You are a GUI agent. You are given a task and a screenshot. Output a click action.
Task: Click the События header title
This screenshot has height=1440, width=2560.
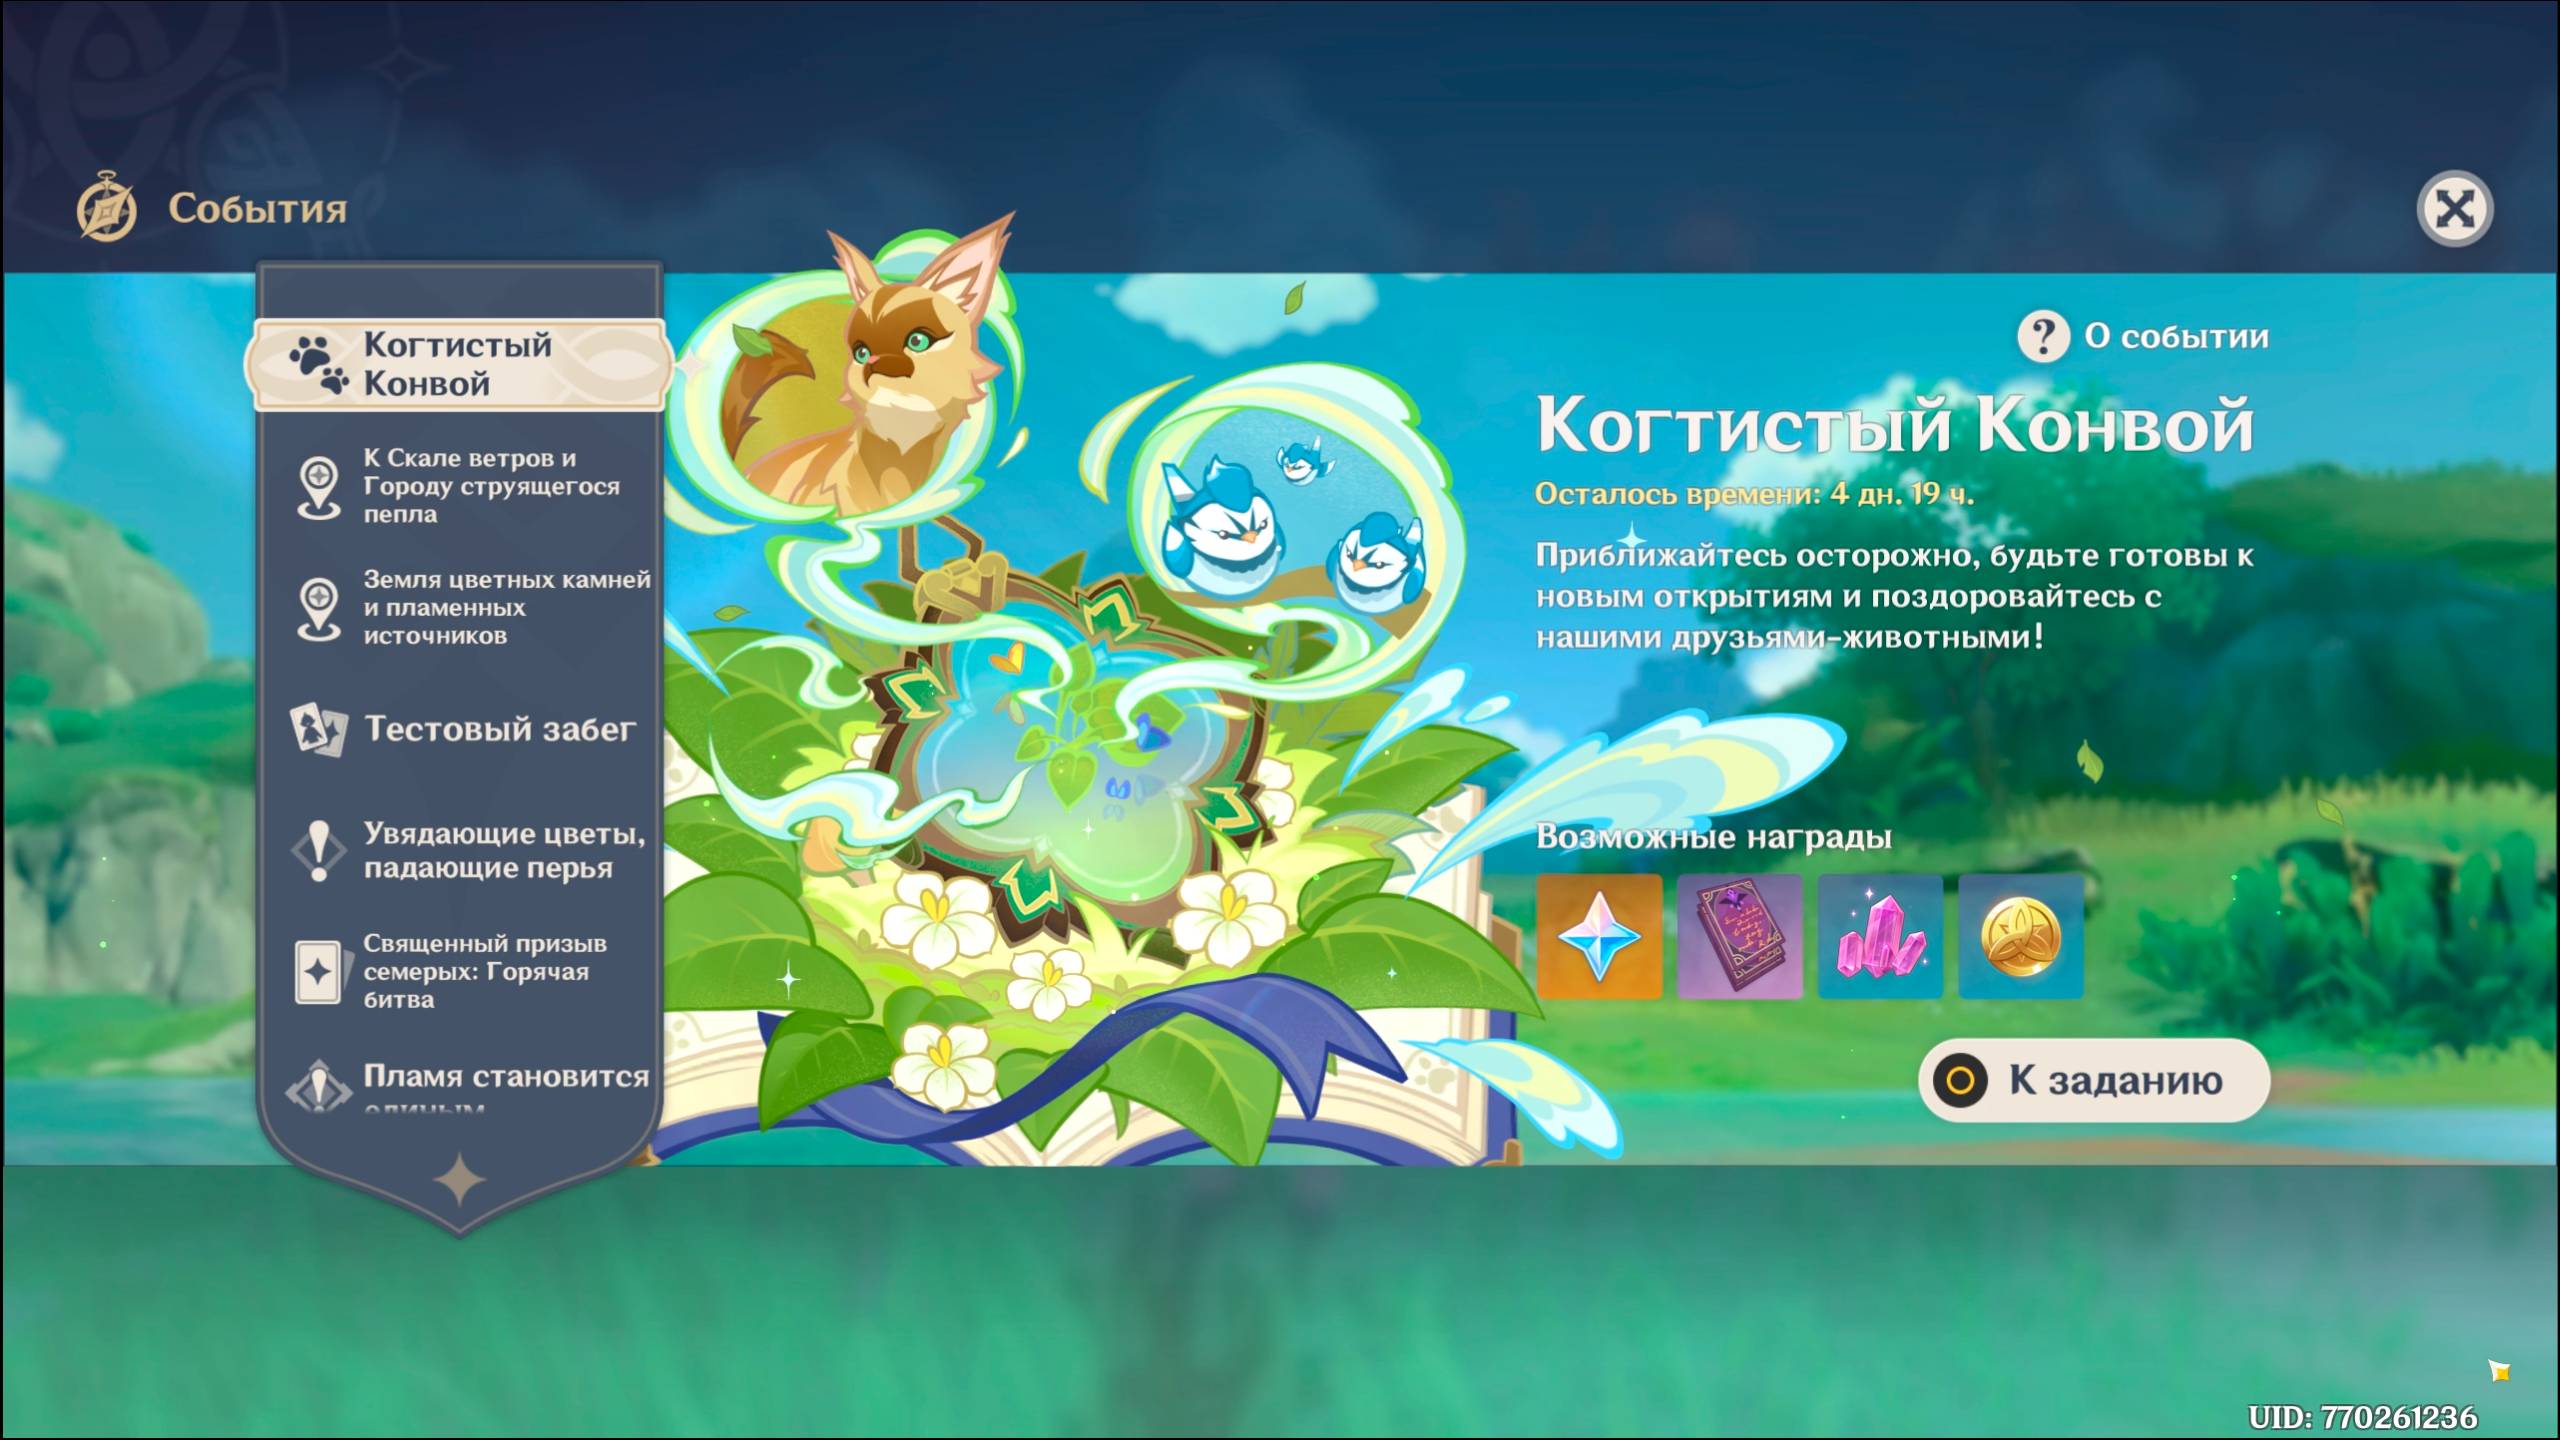(x=257, y=209)
